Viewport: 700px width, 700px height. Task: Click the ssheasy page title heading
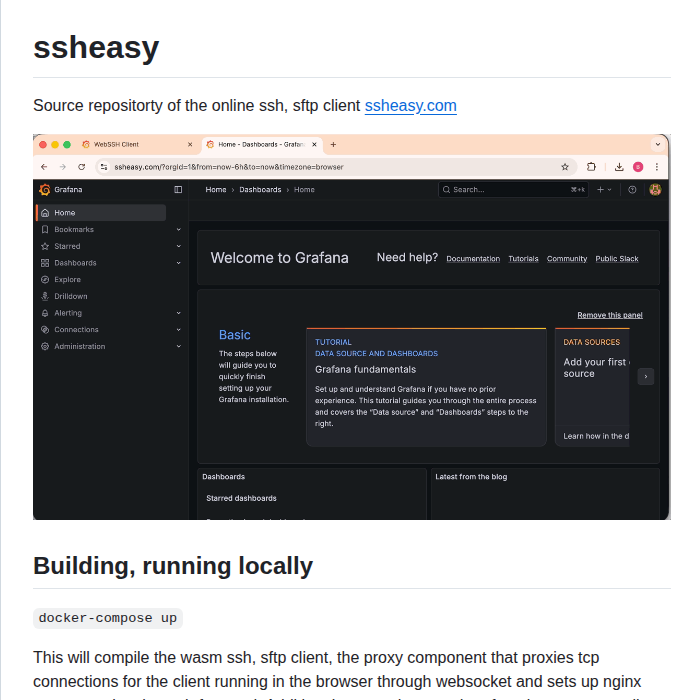click(x=96, y=47)
